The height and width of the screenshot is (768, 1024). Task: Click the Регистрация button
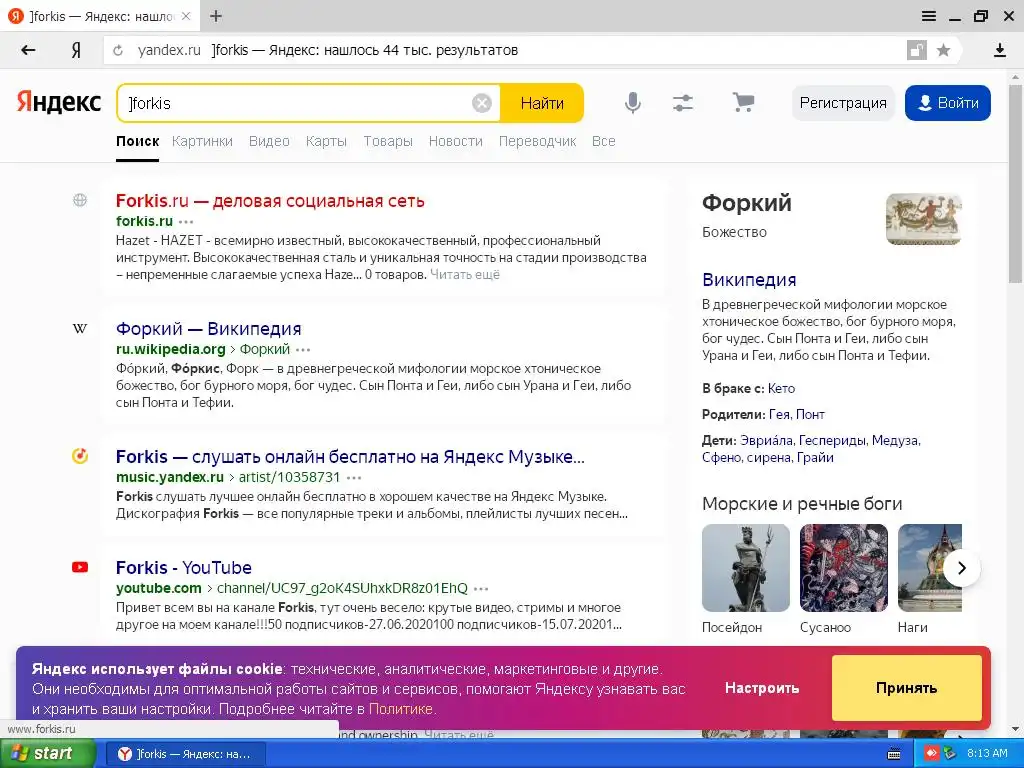click(x=843, y=103)
